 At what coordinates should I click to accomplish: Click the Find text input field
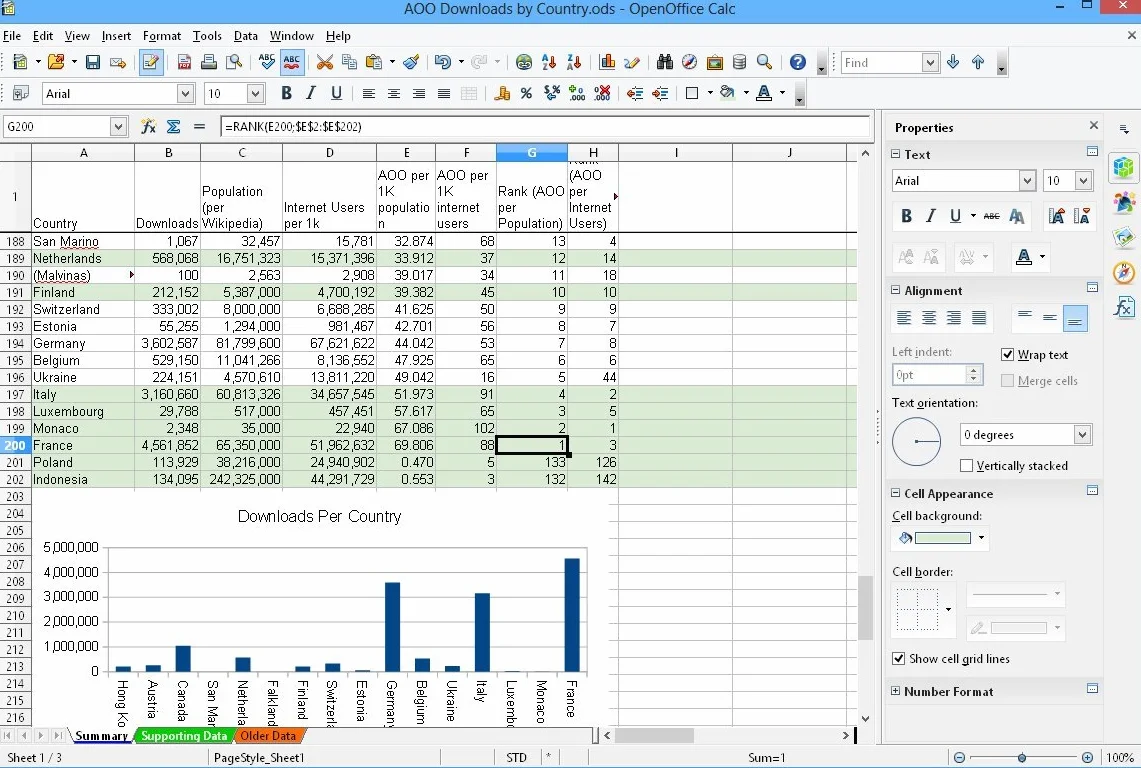click(882, 63)
